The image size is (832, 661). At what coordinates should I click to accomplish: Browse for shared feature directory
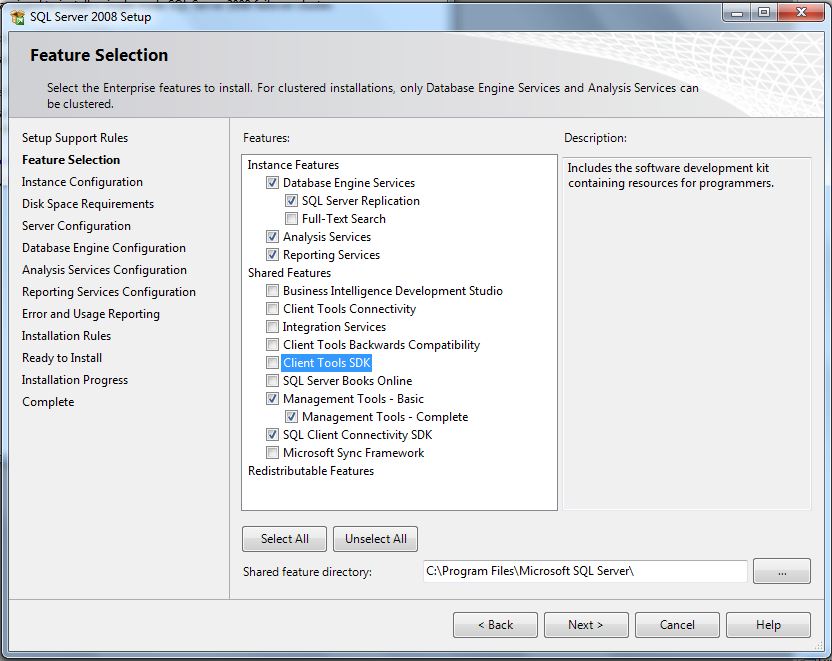(x=782, y=571)
